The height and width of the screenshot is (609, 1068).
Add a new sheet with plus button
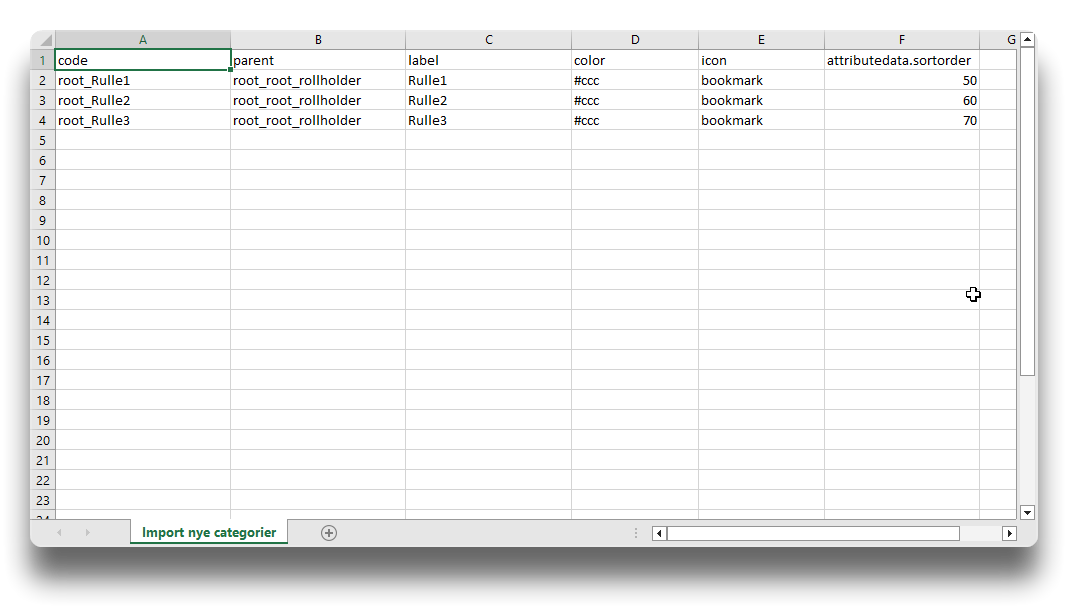tap(329, 533)
